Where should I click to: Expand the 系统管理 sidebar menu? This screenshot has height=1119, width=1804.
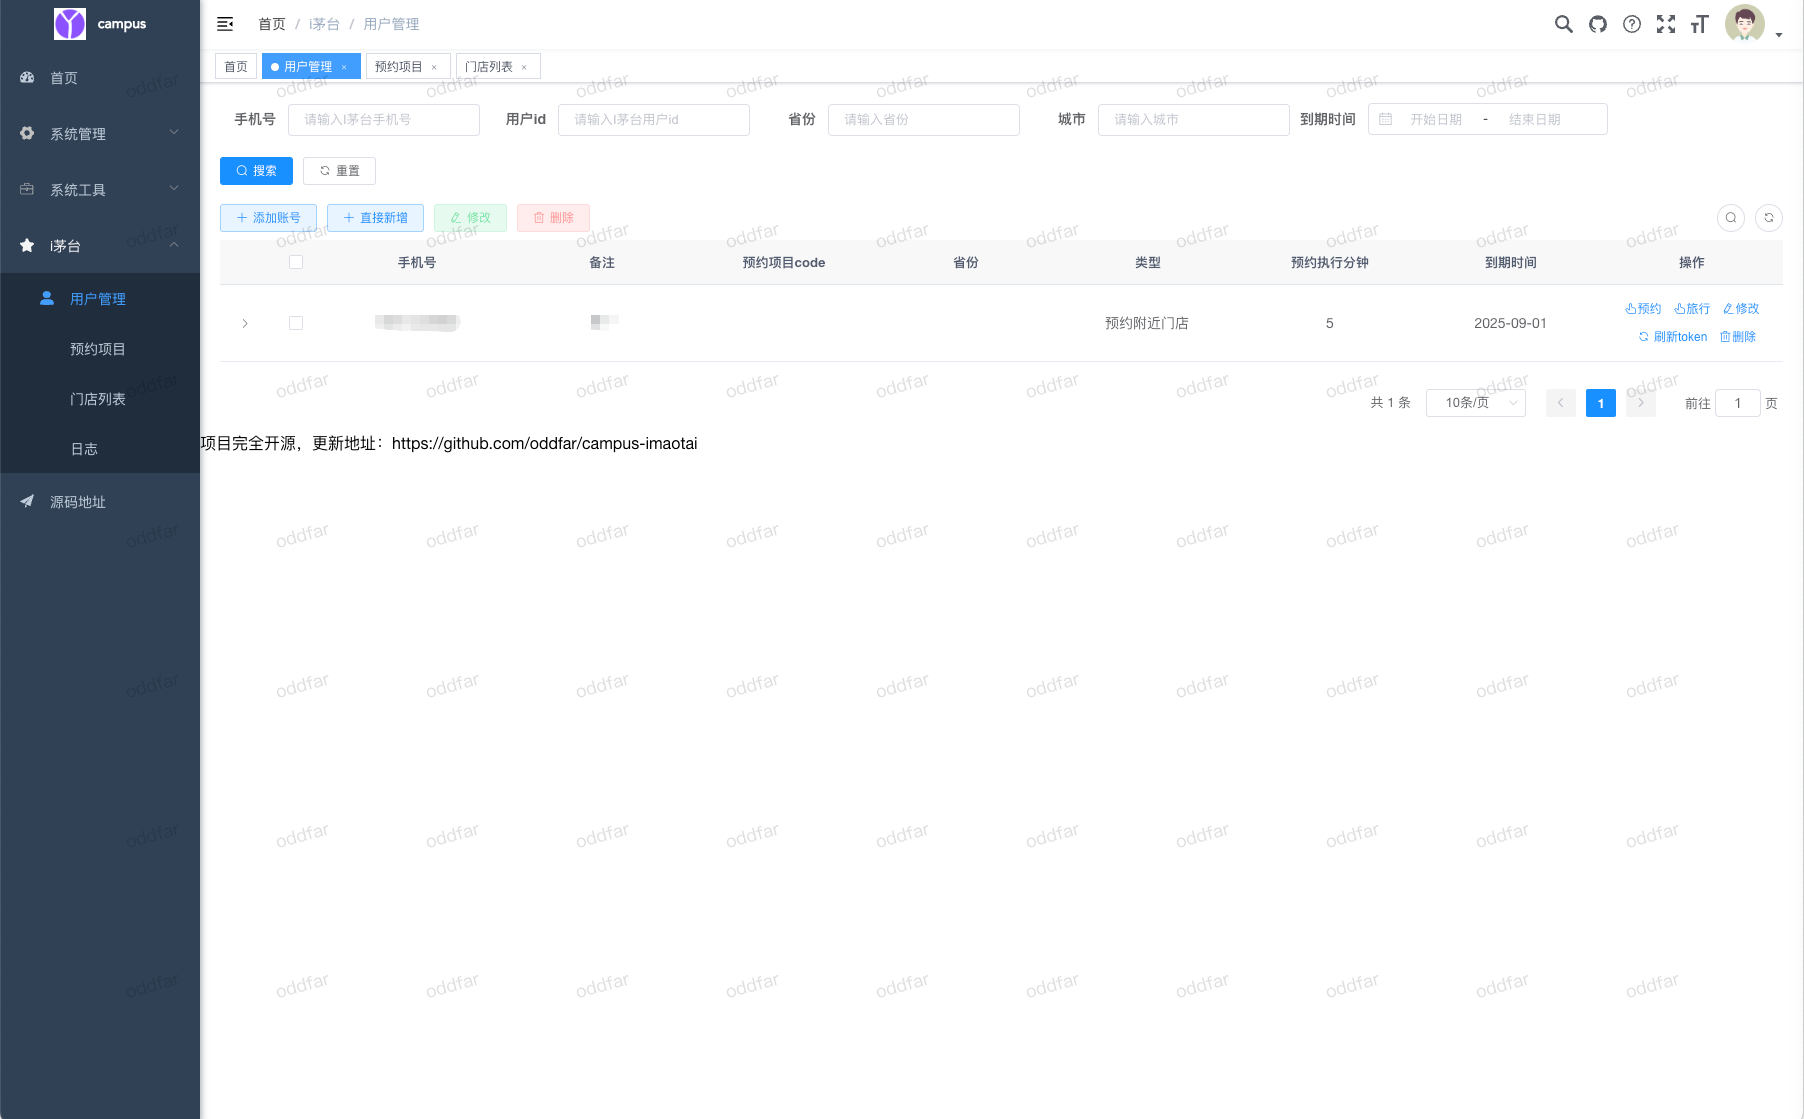pos(100,134)
